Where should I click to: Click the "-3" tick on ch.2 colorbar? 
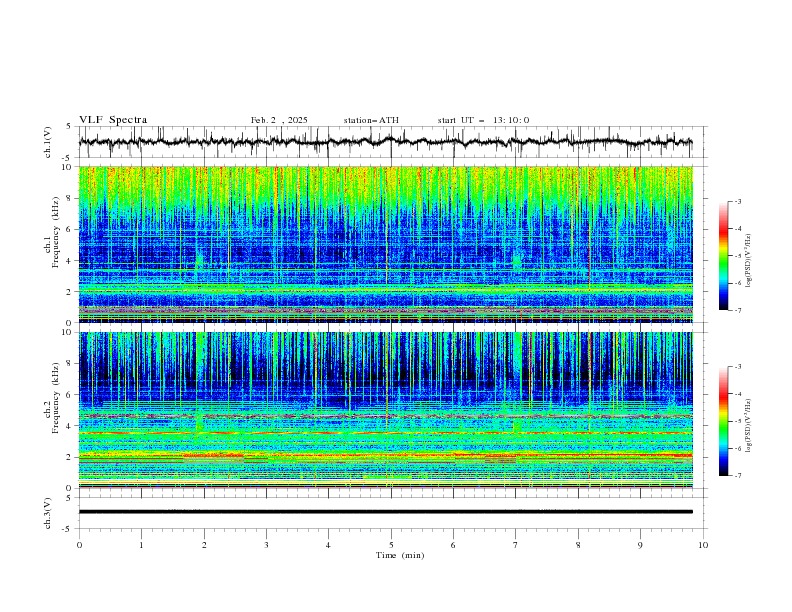[738, 367]
